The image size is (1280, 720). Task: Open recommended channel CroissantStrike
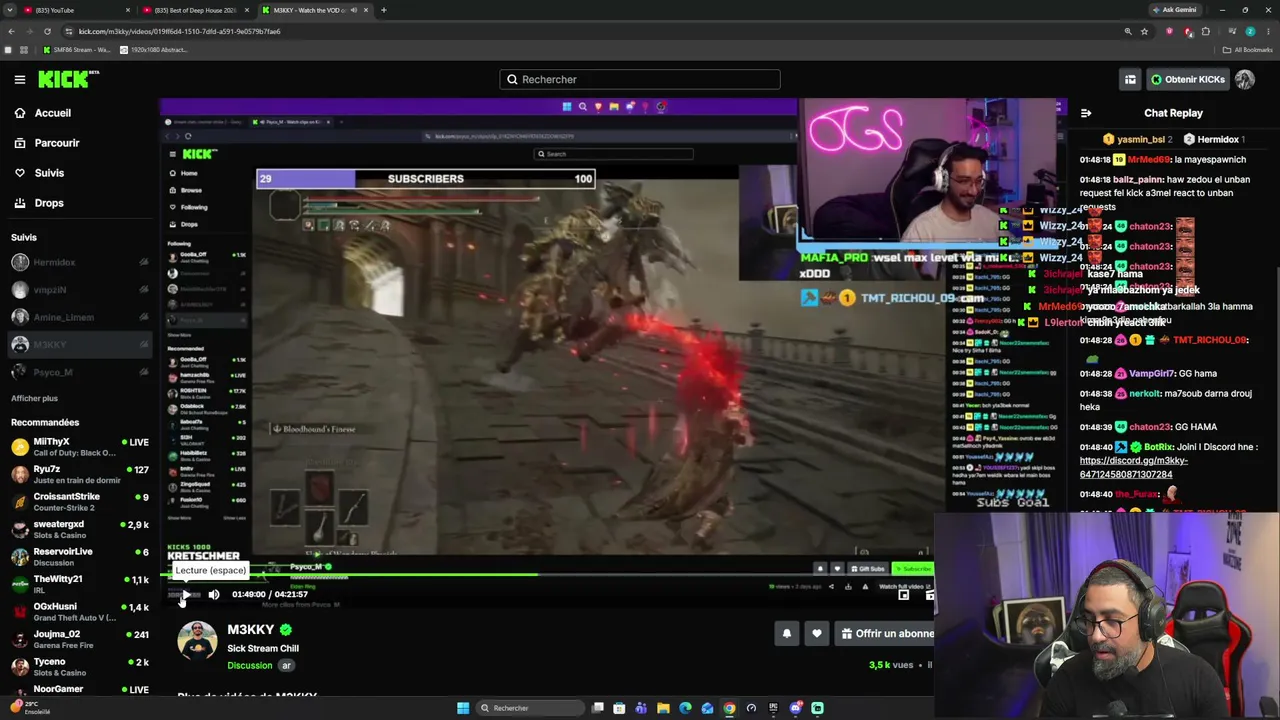click(x=80, y=502)
